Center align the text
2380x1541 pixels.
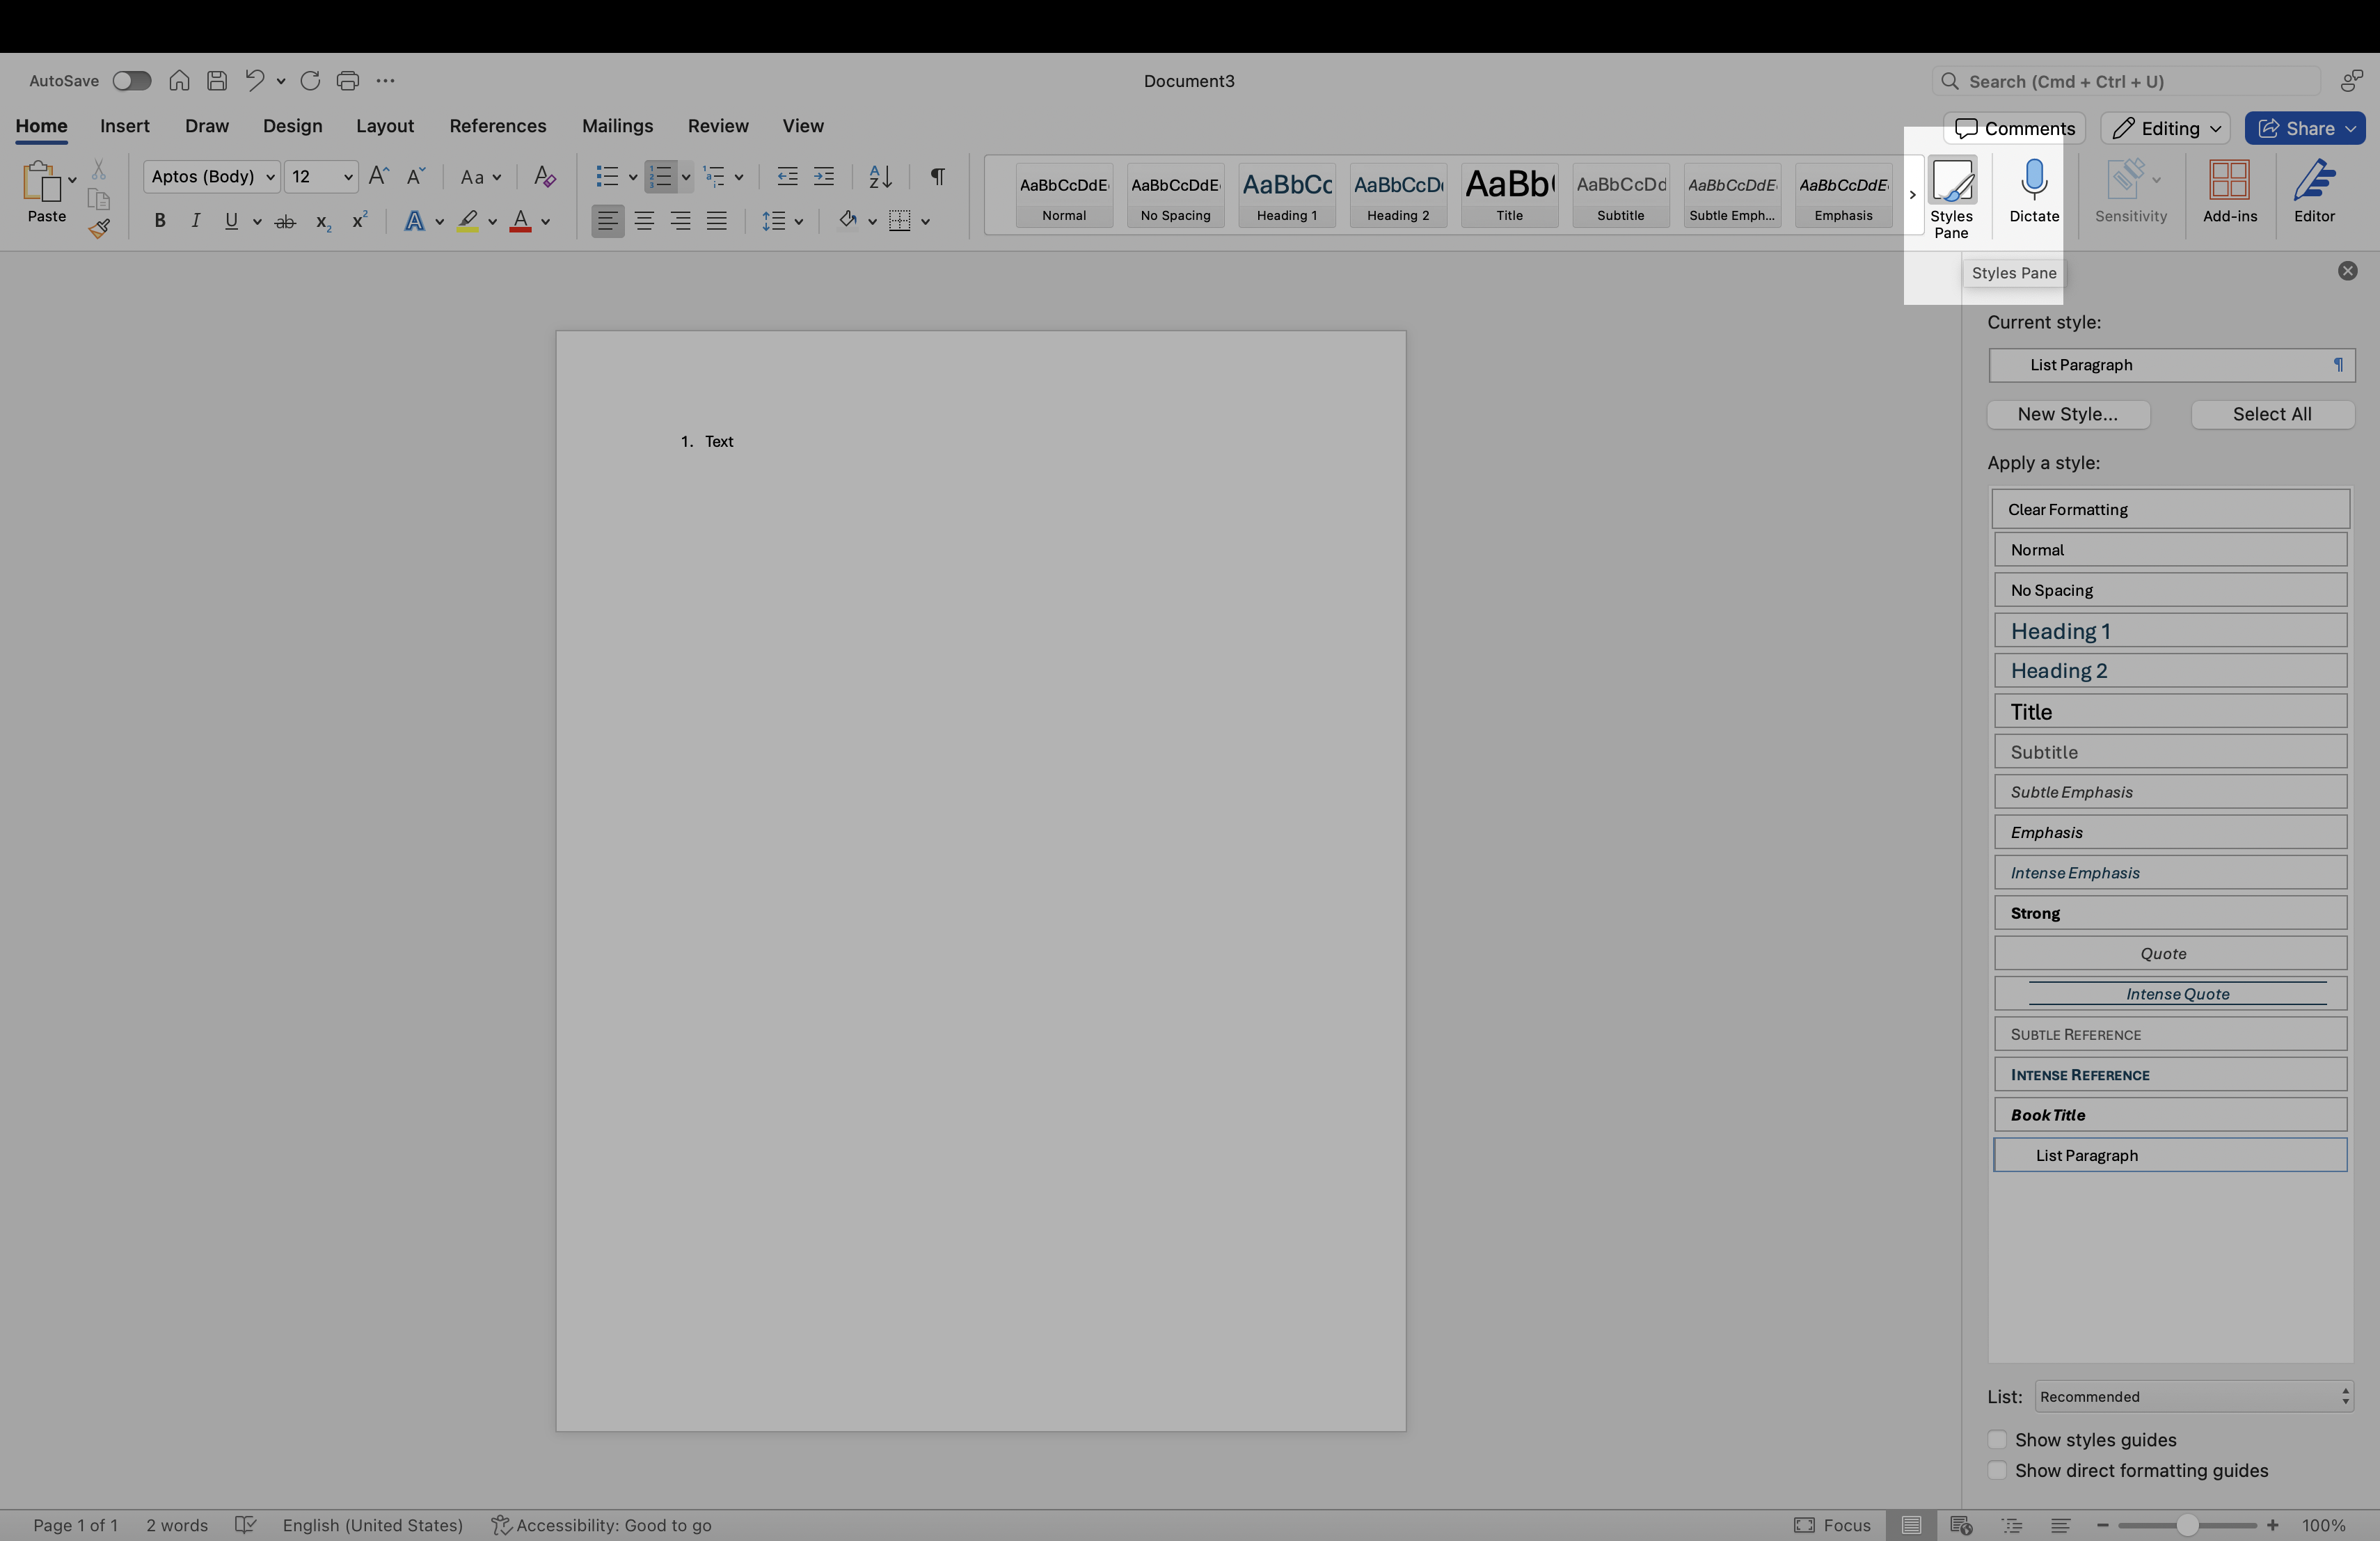(644, 222)
